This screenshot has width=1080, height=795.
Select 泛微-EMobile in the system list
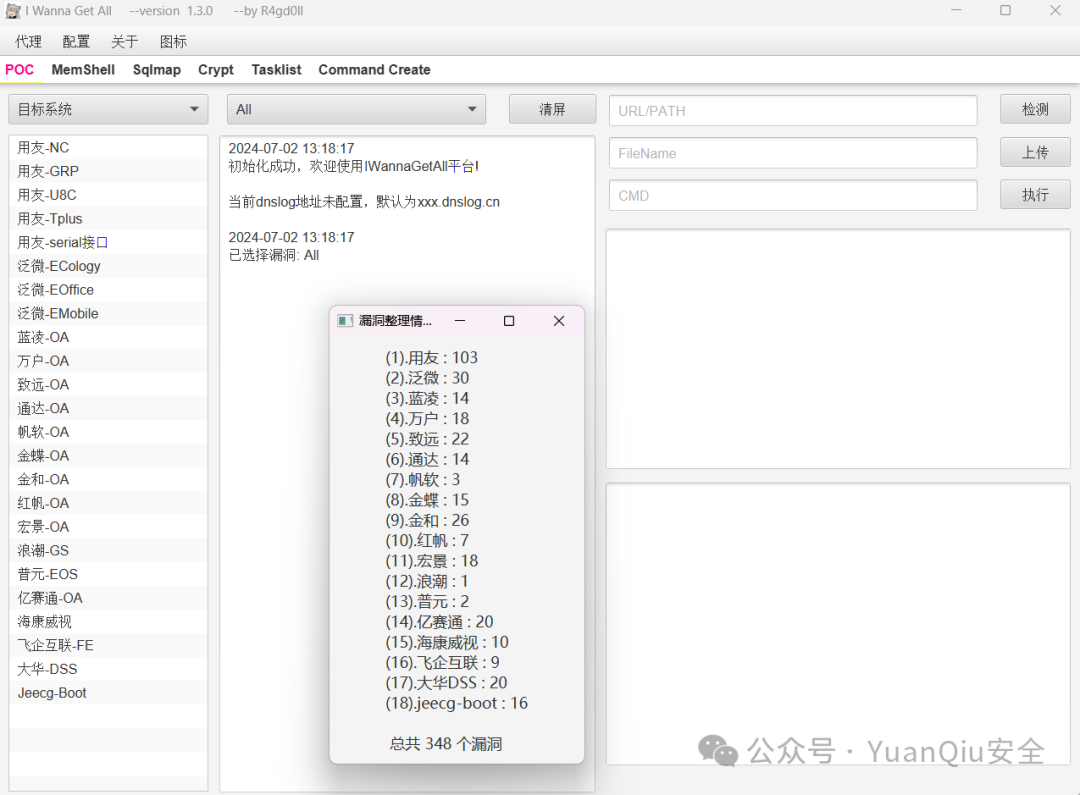[x=108, y=313]
